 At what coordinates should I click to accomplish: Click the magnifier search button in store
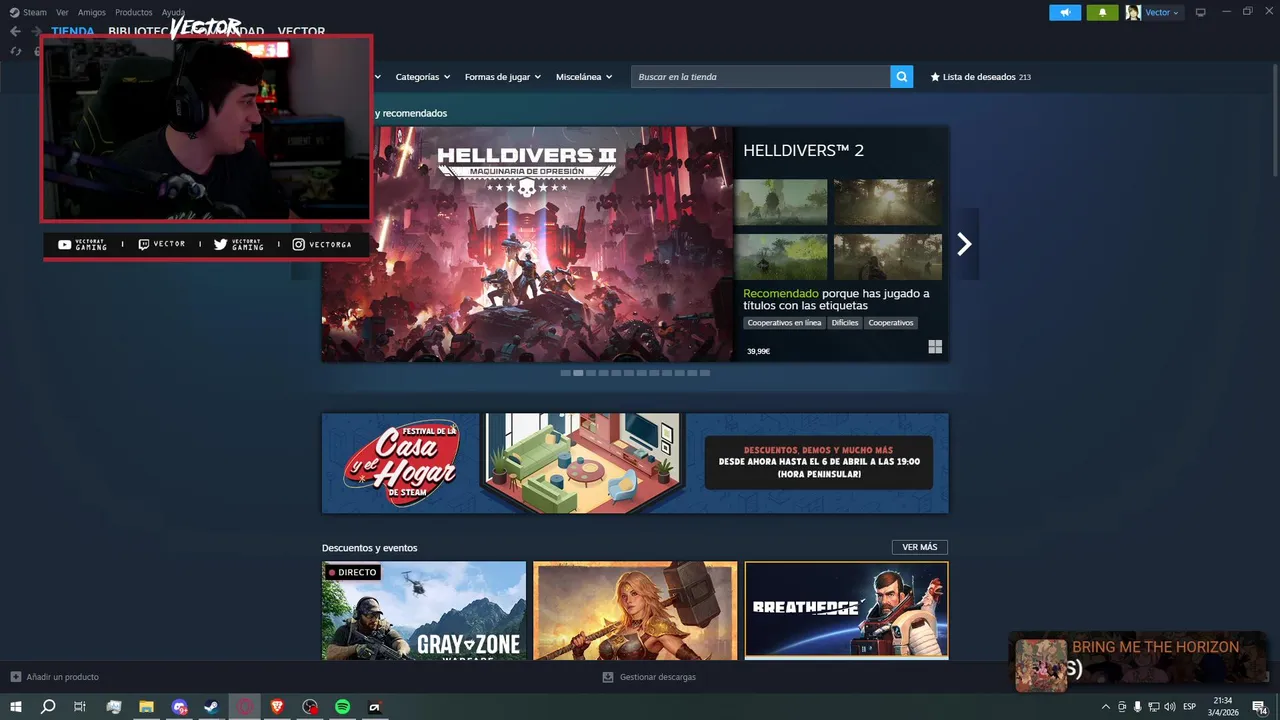click(x=902, y=77)
